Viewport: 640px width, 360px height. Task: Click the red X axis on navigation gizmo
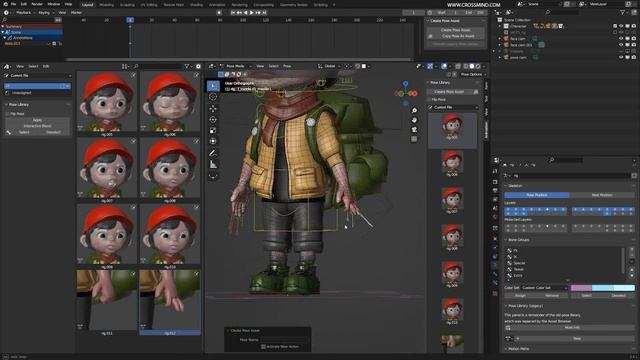(414, 93)
